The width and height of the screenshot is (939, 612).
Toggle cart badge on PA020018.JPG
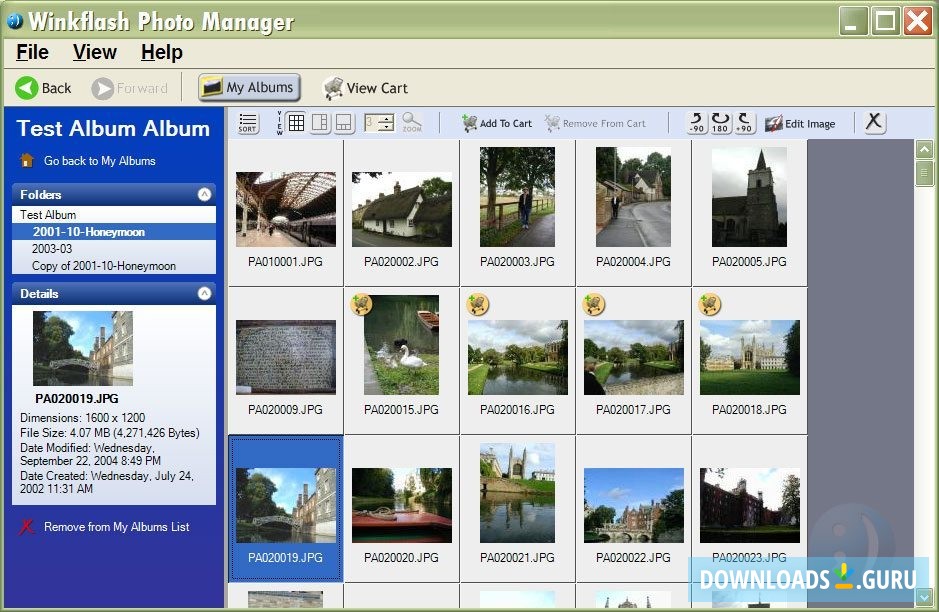710,303
